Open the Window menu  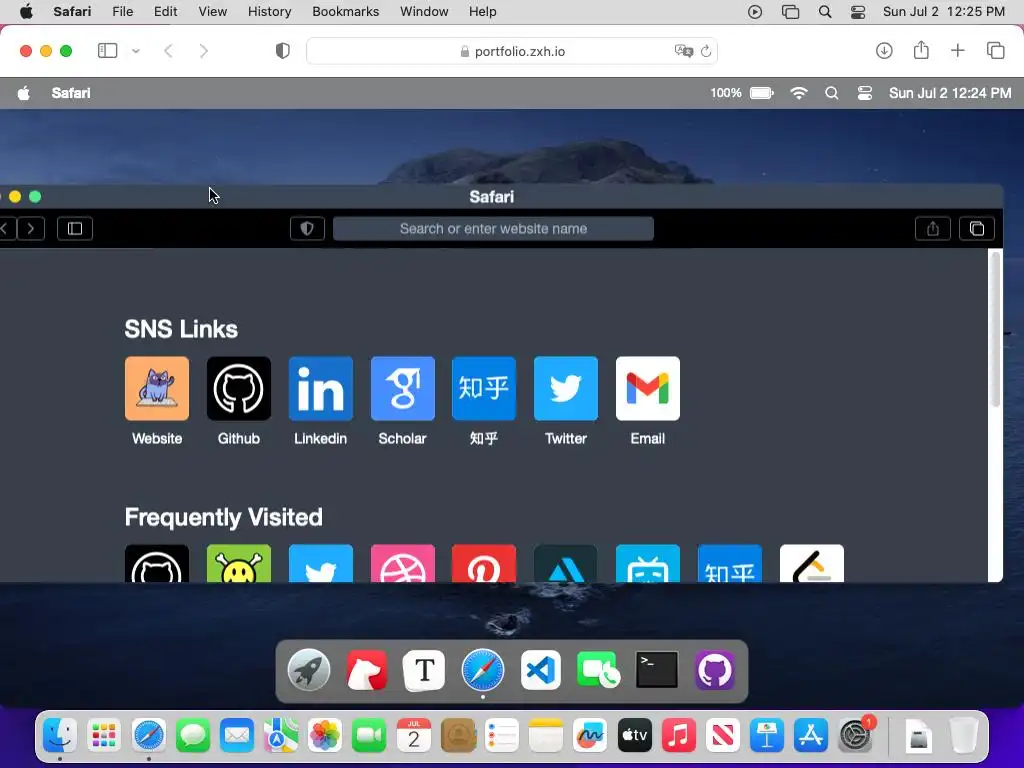pos(424,12)
